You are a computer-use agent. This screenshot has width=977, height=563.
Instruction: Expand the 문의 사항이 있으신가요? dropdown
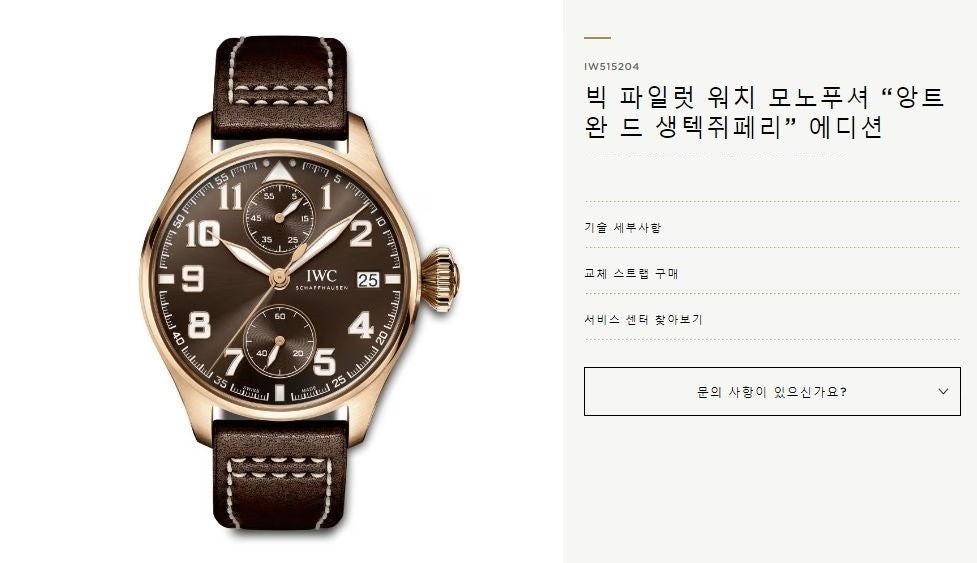pyautogui.click(x=772, y=391)
